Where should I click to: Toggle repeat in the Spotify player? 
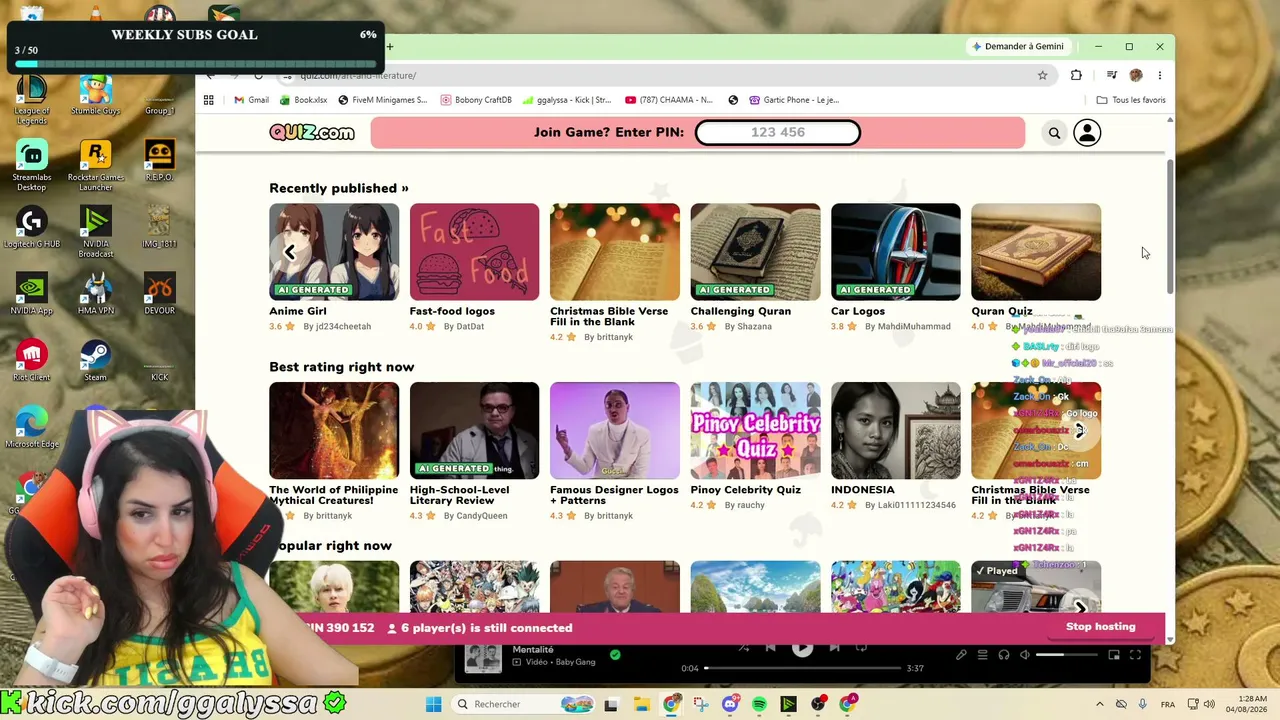862,648
